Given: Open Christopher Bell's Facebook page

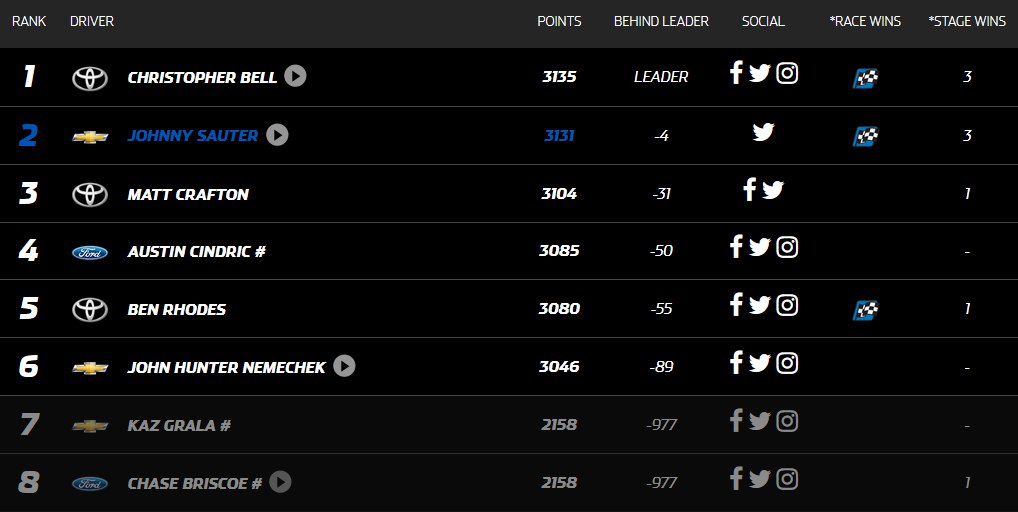Looking at the screenshot, I should 736,74.
